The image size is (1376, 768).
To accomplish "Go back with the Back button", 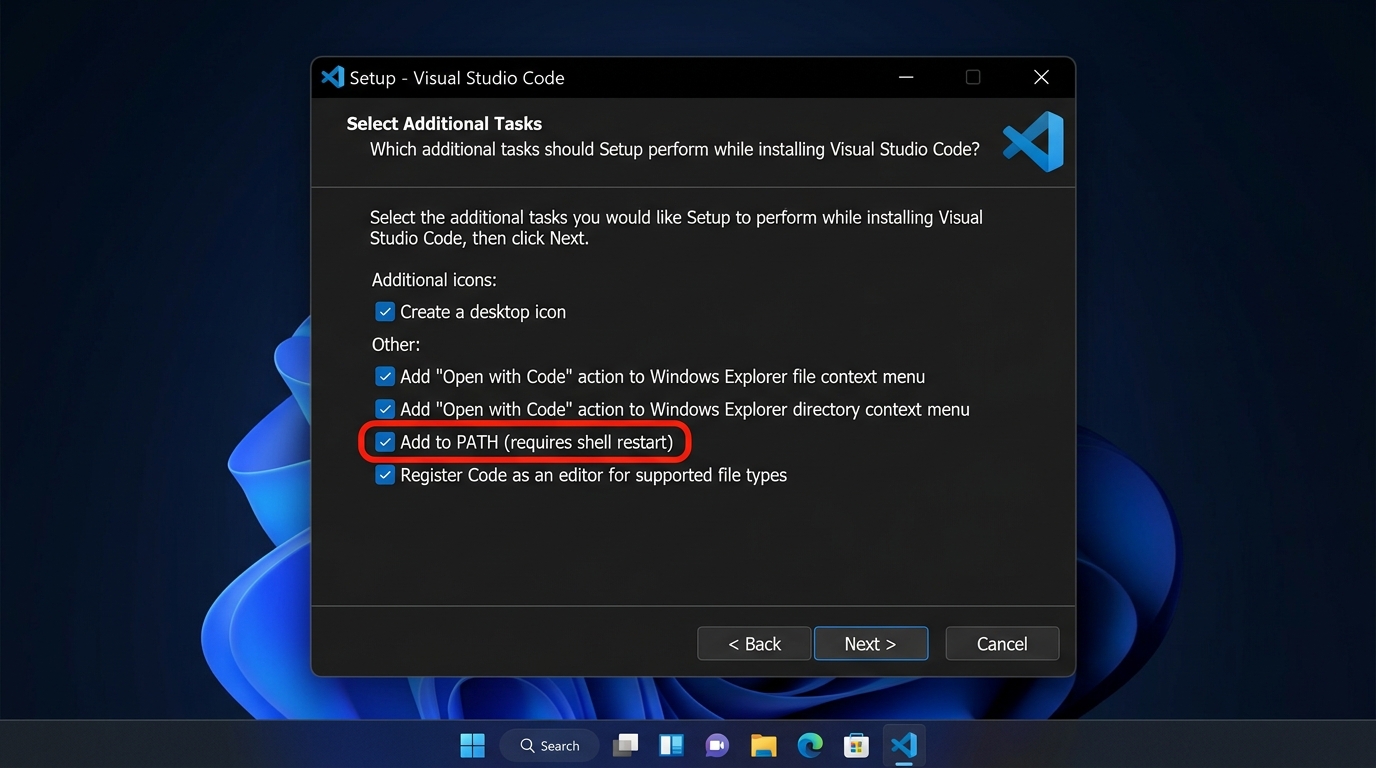I will 754,644.
